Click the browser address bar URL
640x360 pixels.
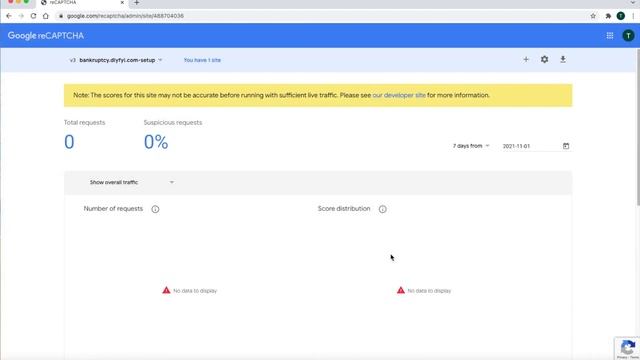[125, 16]
